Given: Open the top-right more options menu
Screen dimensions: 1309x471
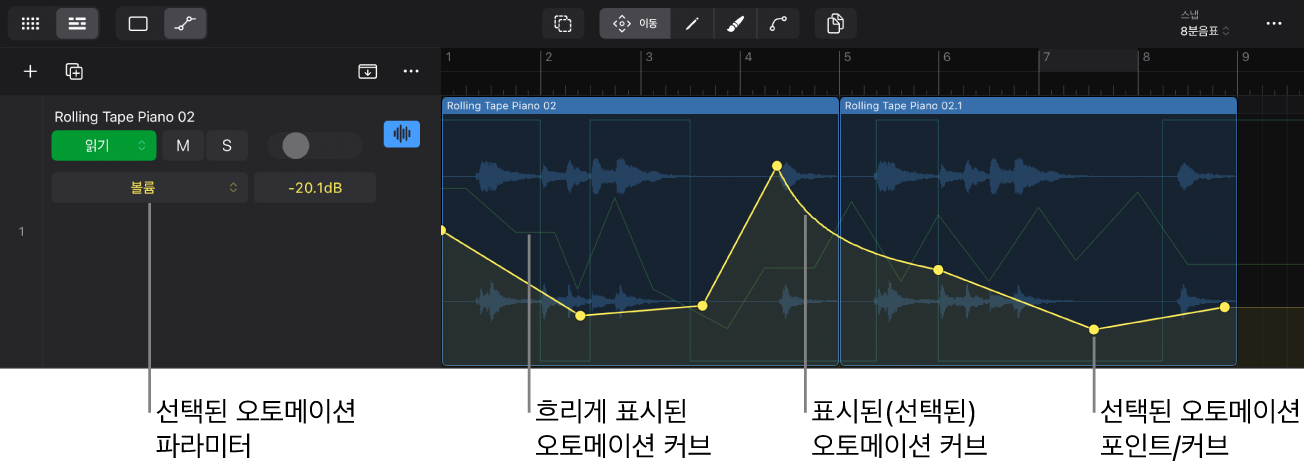Looking at the screenshot, I should tap(1274, 23).
